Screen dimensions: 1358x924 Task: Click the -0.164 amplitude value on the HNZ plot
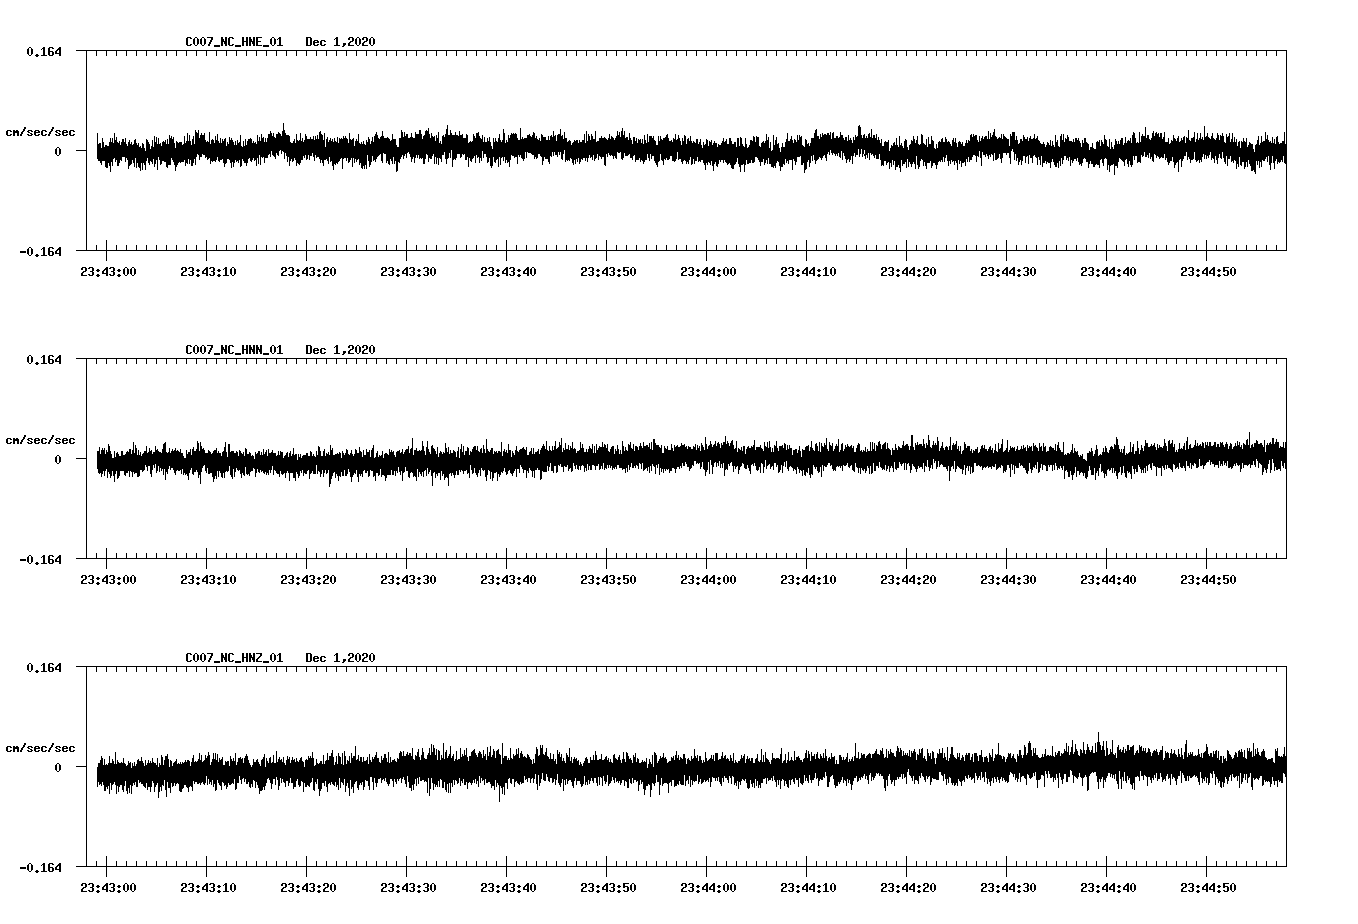pos(40,869)
